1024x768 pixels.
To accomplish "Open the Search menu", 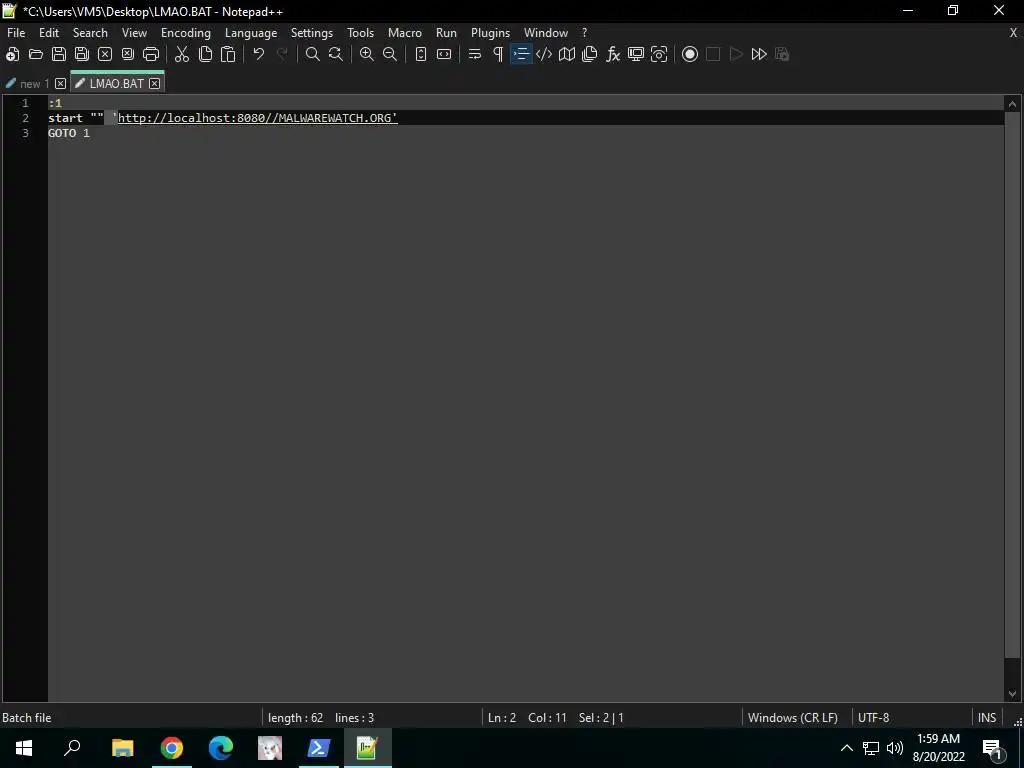I will [x=90, y=33].
